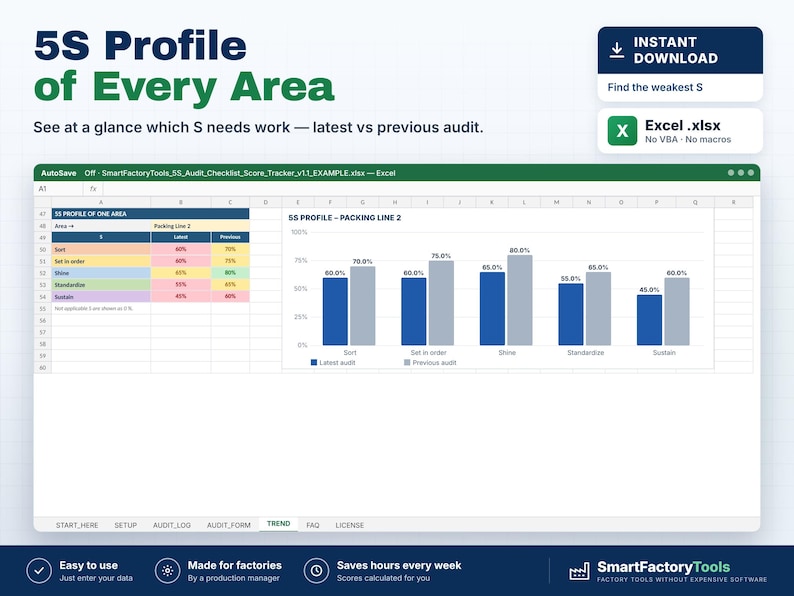Select row 60 header

point(43,368)
